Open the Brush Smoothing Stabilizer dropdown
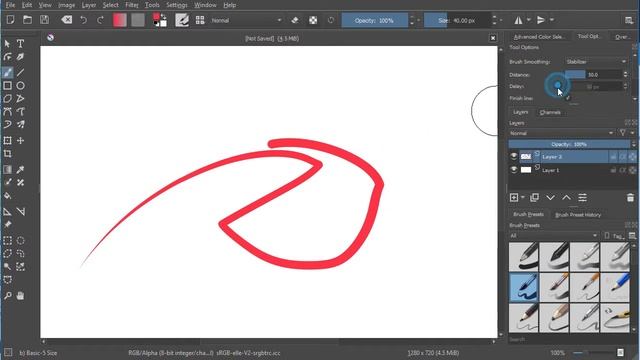The height and width of the screenshot is (360, 640). tap(596, 62)
